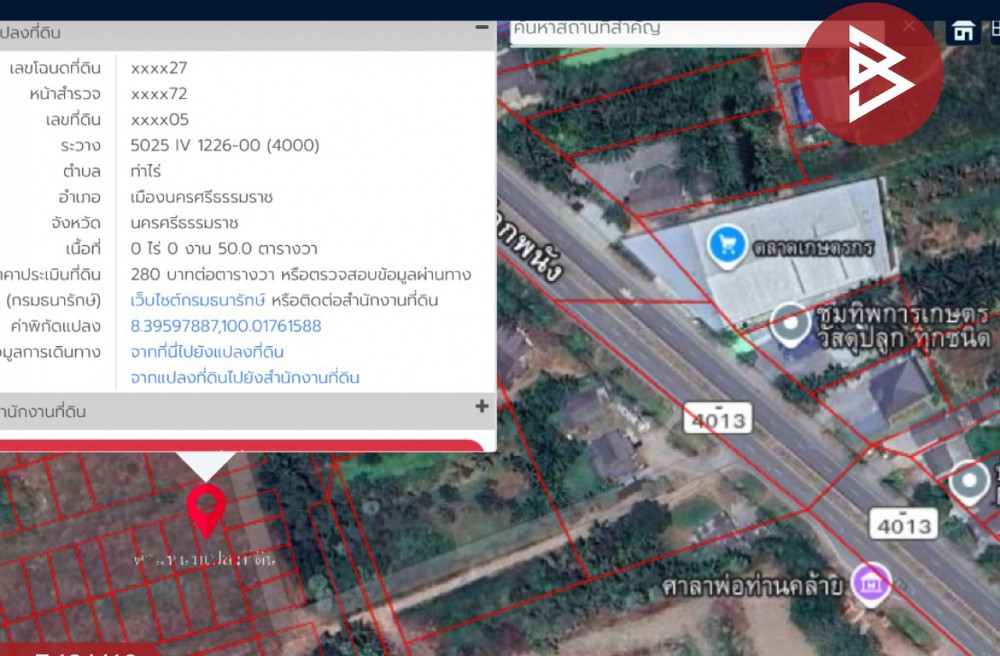Click the แปลงที่ดิน panel title
The image size is (1000, 656).
pyautogui.click(x=30, y=33)
